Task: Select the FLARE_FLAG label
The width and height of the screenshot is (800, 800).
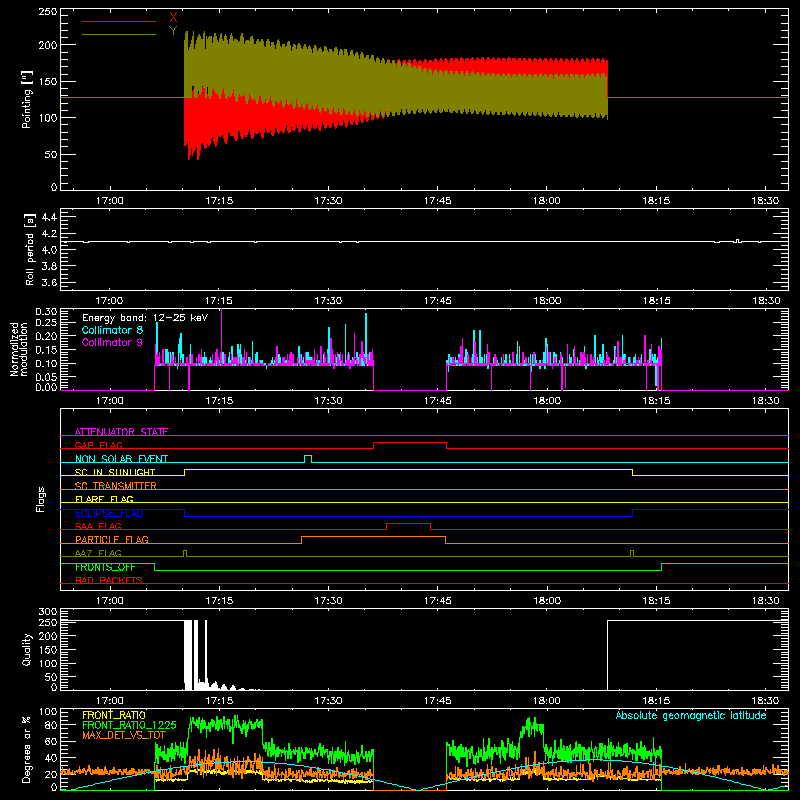Action: point(104,499)
